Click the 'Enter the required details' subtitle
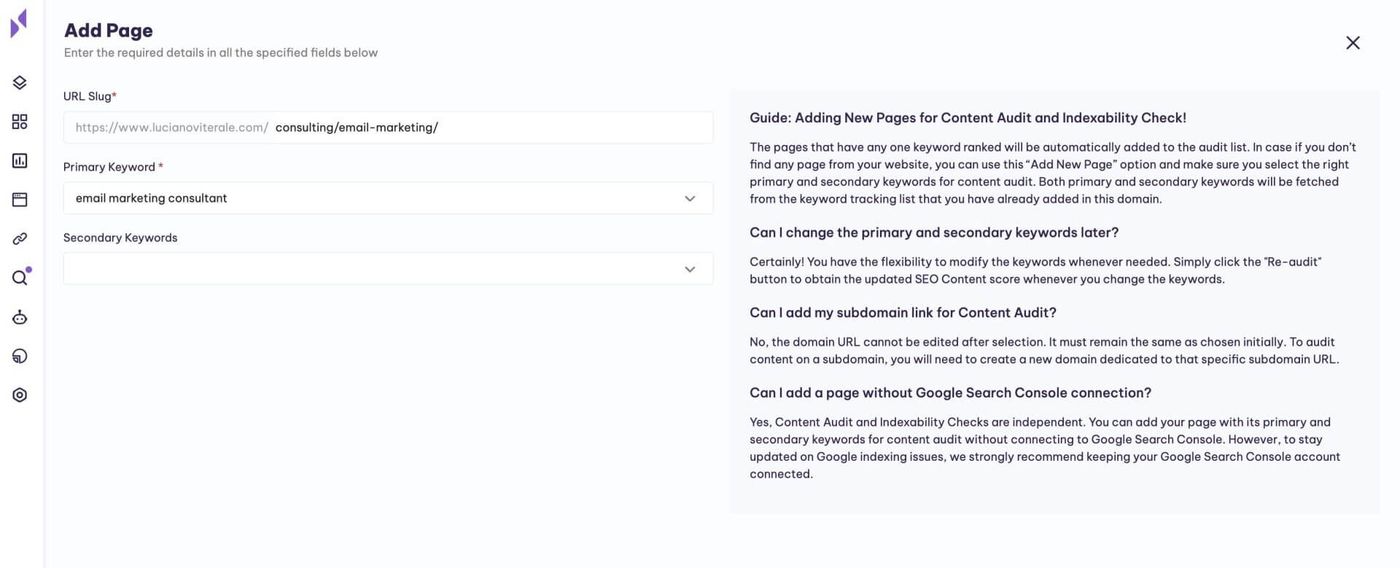This screenshot has width=1400, height=568. (221, 53)
